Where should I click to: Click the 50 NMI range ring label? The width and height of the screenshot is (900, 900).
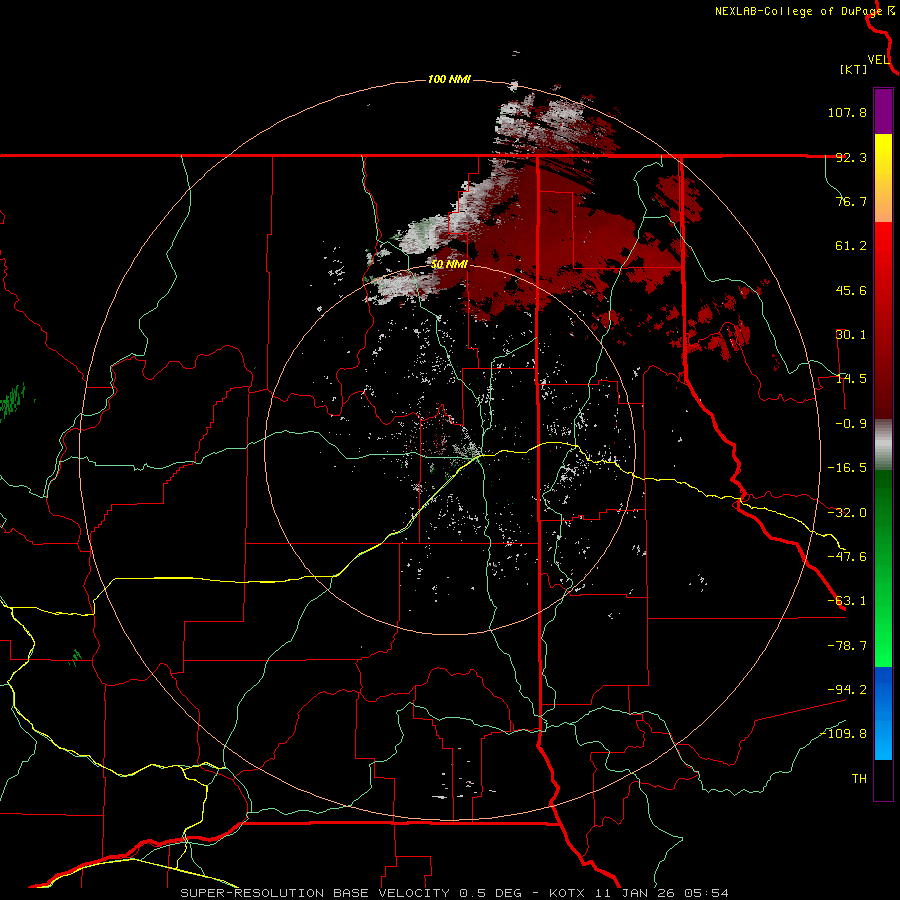[449, 264]
